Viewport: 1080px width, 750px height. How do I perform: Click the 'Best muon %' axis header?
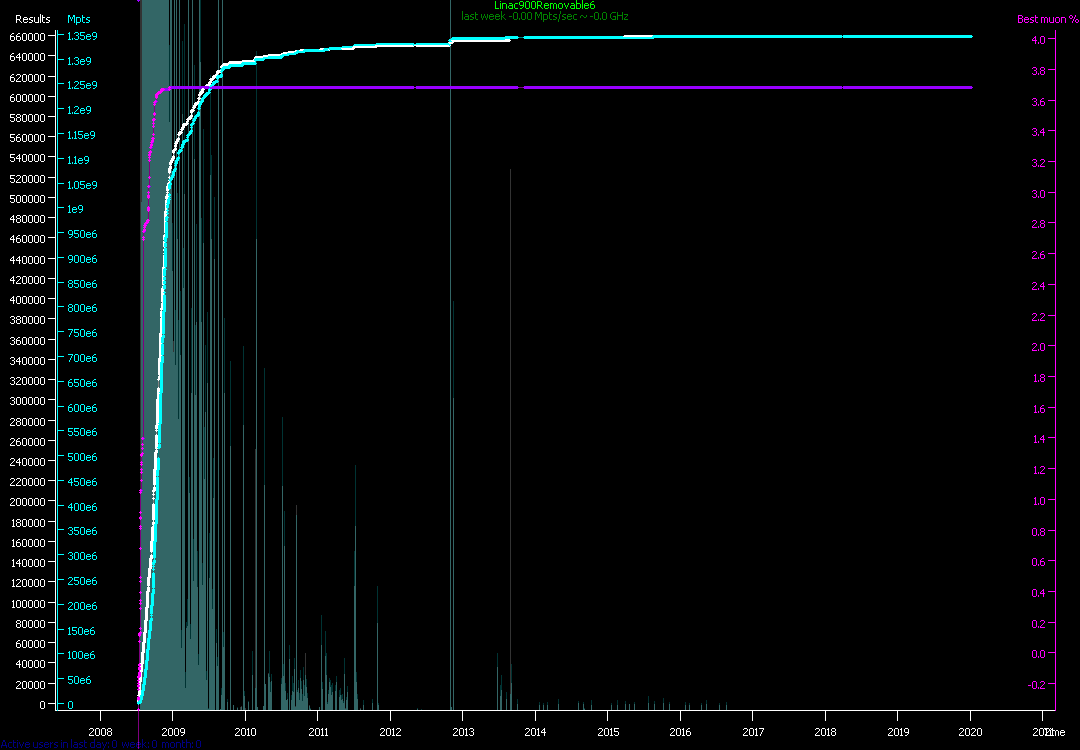click(1041, 19)
